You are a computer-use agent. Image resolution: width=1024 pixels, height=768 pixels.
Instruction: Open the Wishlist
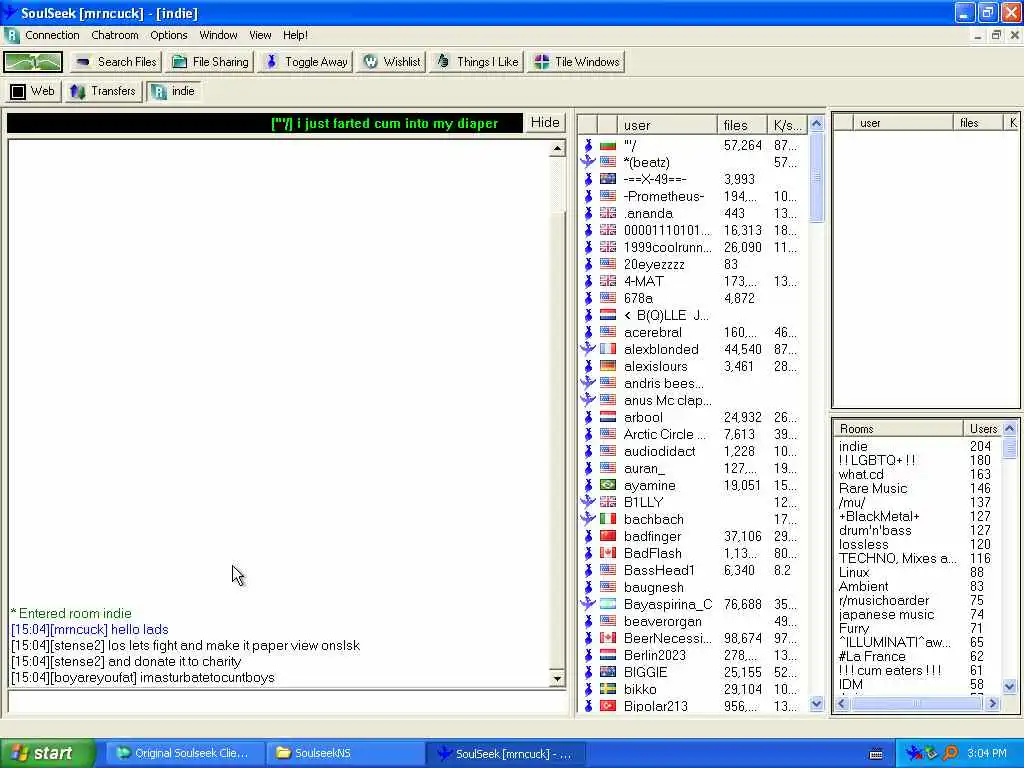pos(392,62)
